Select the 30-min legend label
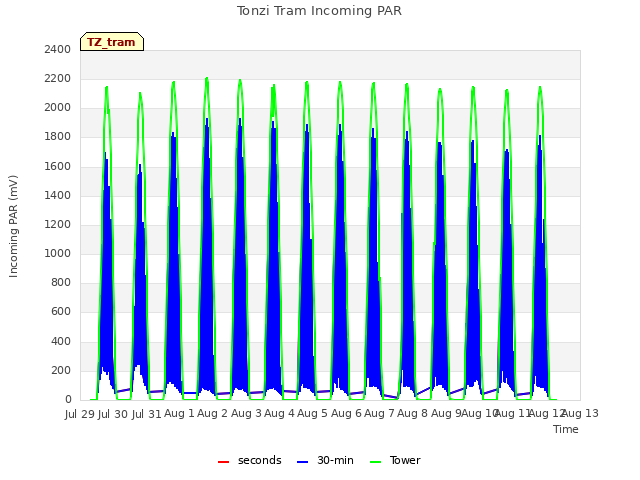 (x=335, y=460)
